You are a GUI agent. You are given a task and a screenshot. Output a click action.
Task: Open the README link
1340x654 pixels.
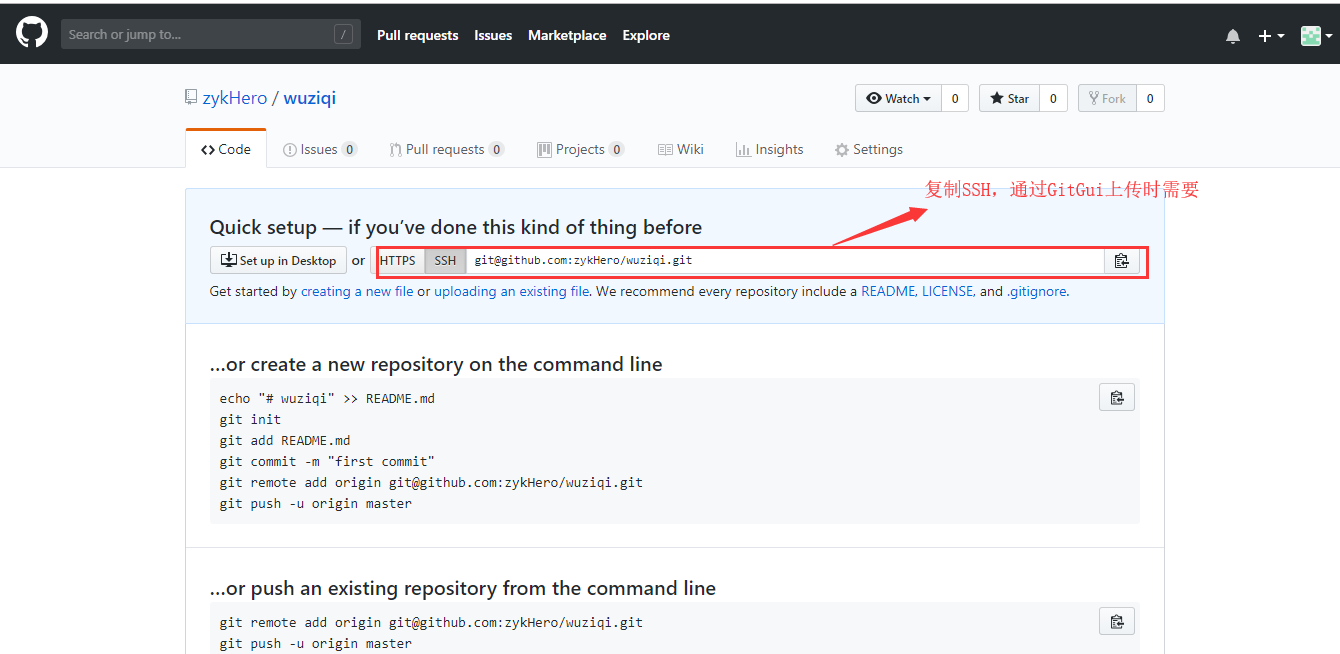(x=888, y=292)
